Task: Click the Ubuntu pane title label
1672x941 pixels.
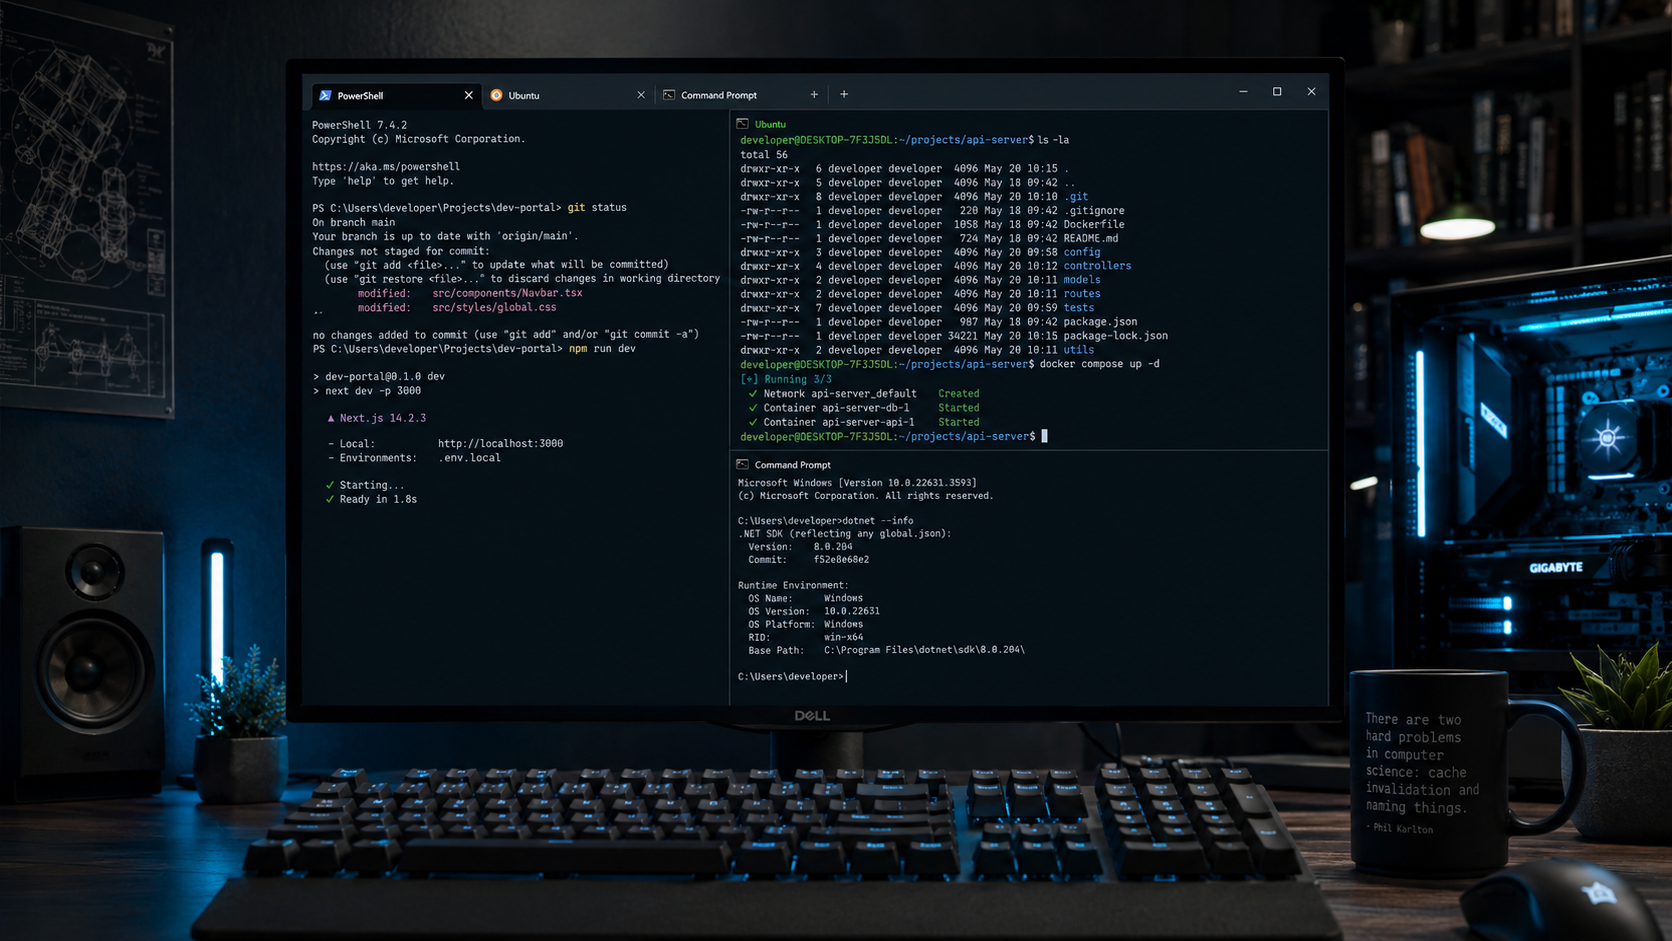Action: tap(770, 124)
